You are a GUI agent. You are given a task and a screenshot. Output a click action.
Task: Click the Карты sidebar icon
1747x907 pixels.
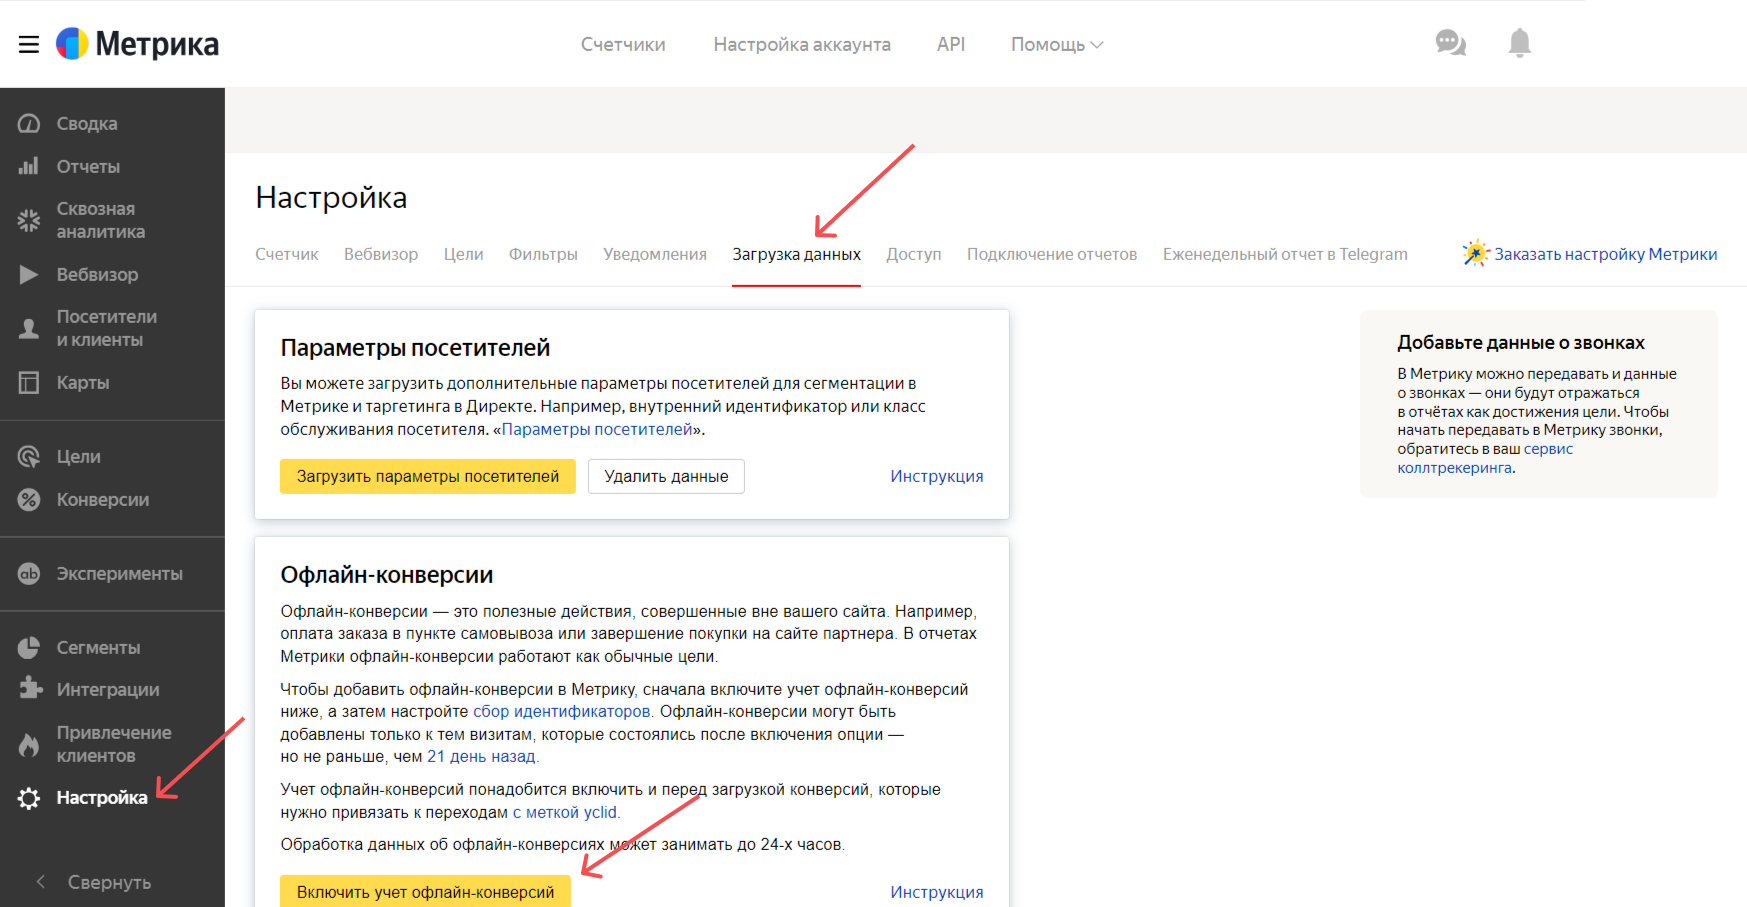[x=29, y=382]
